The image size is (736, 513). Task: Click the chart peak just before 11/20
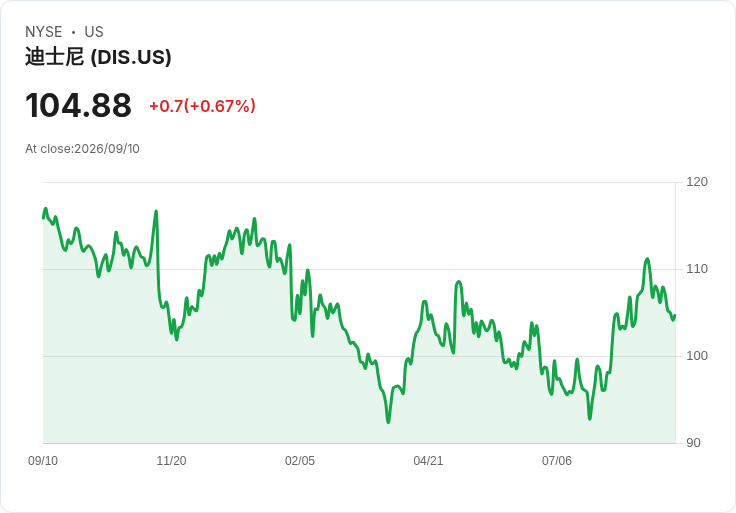(156, 212)
